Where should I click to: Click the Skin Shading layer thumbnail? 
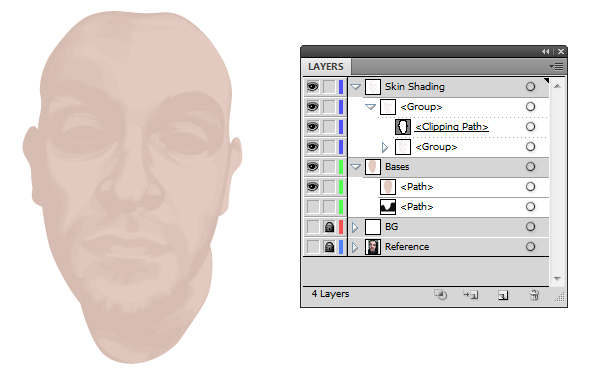373,87
